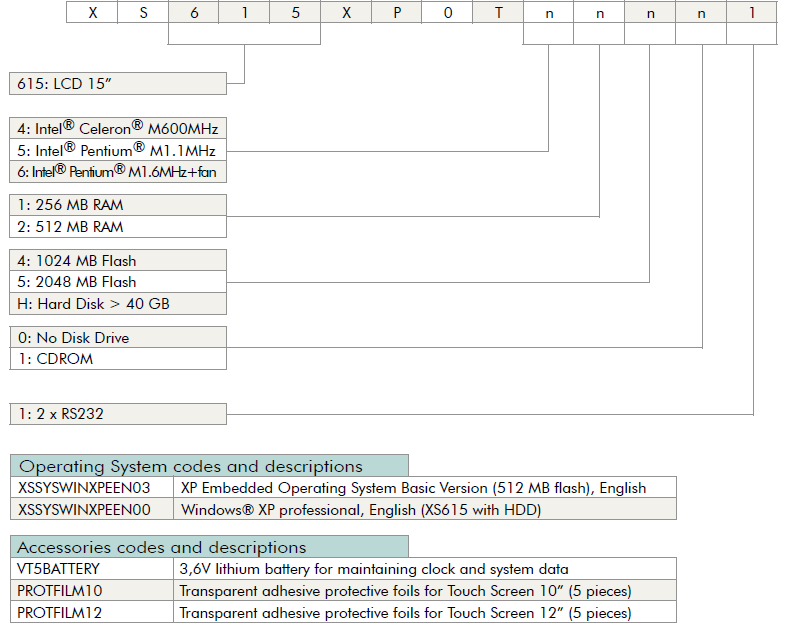Click the final '1' cell in code header
Viewport: 785px width, 628px height.
752,13
